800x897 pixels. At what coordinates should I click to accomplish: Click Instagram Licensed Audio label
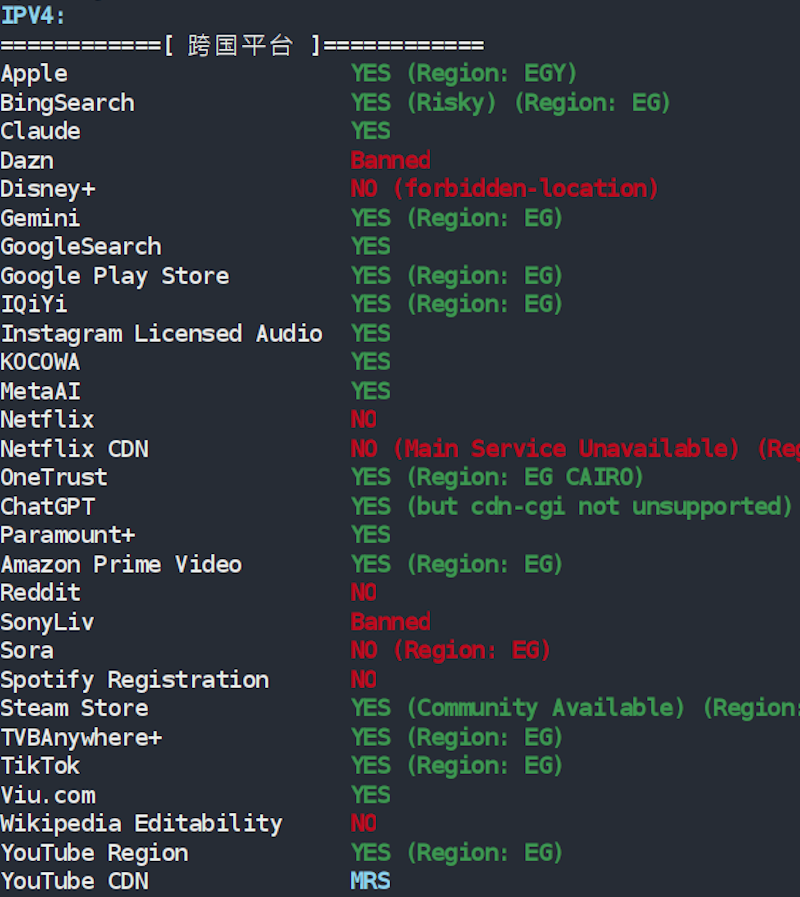(161, 333)
